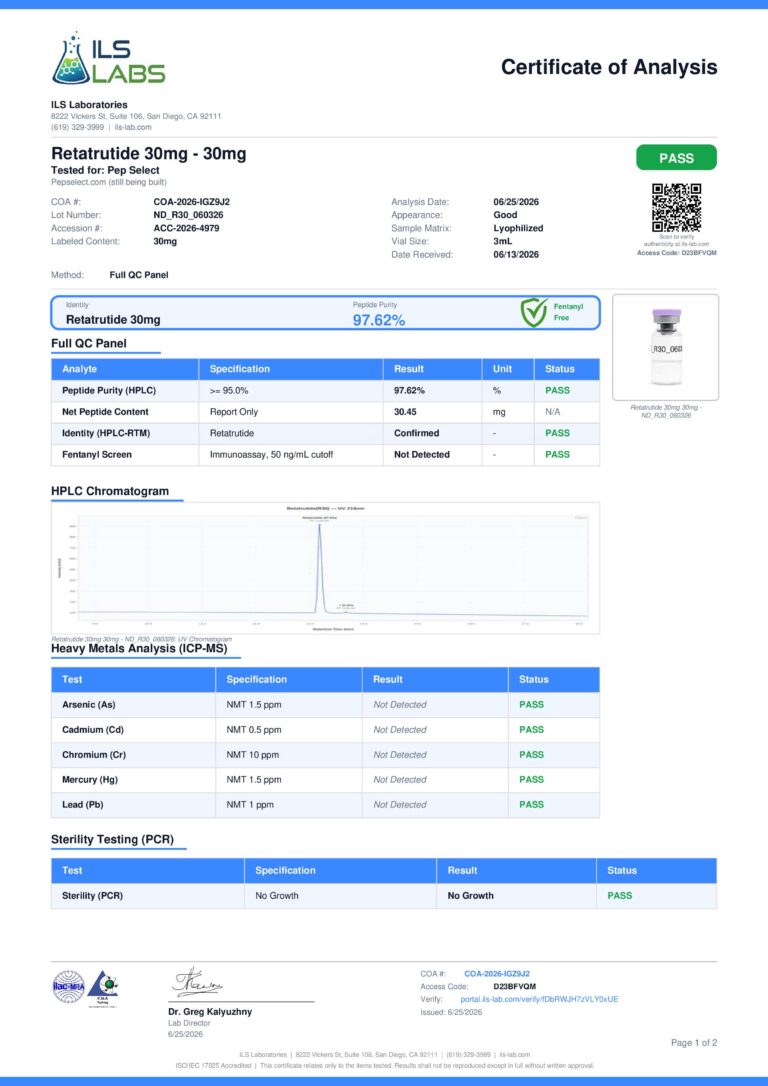
Task: Click the Analyte column header
Action: pos(80,369)
